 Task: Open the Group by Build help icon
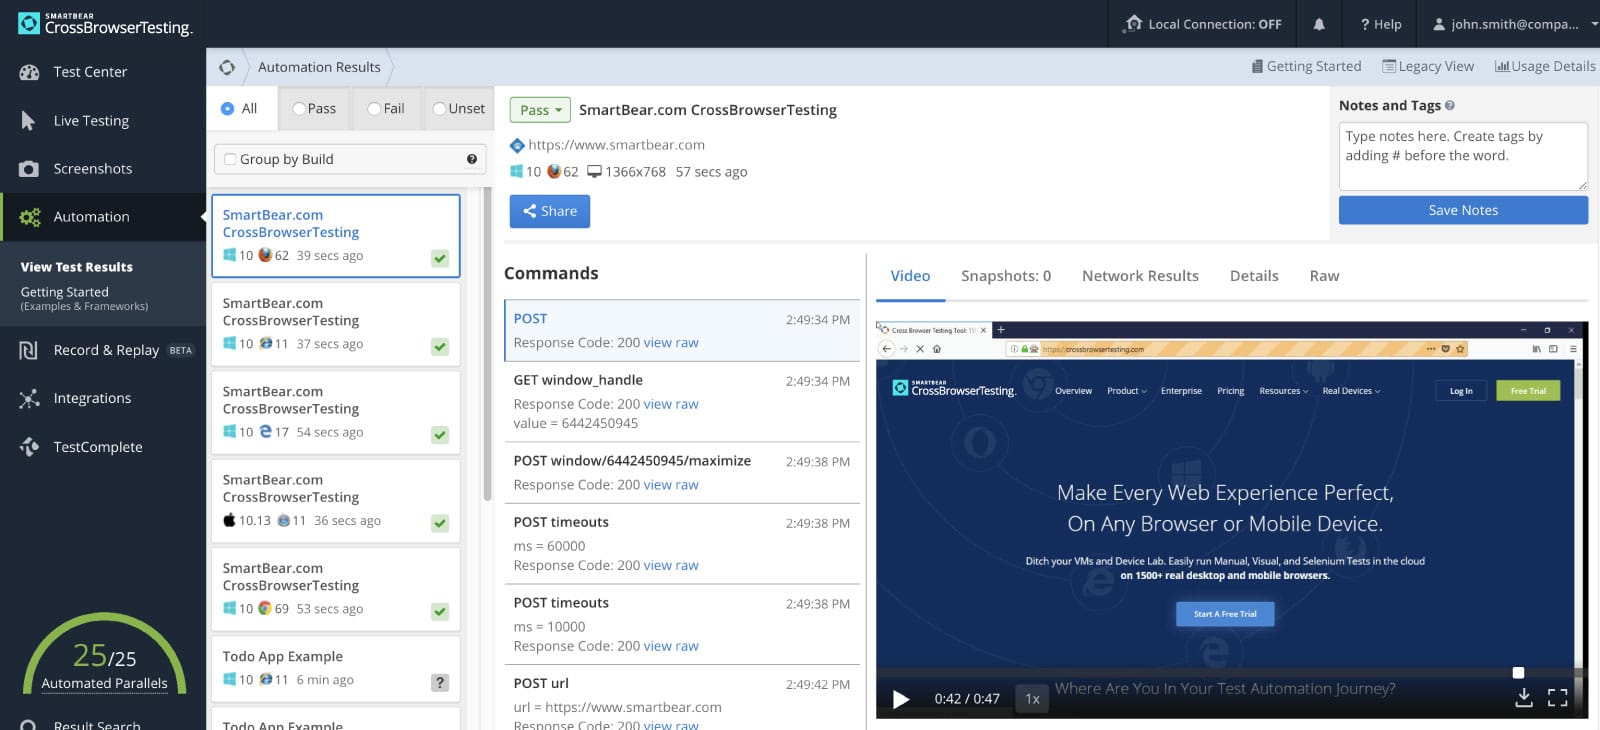(472, 159)
